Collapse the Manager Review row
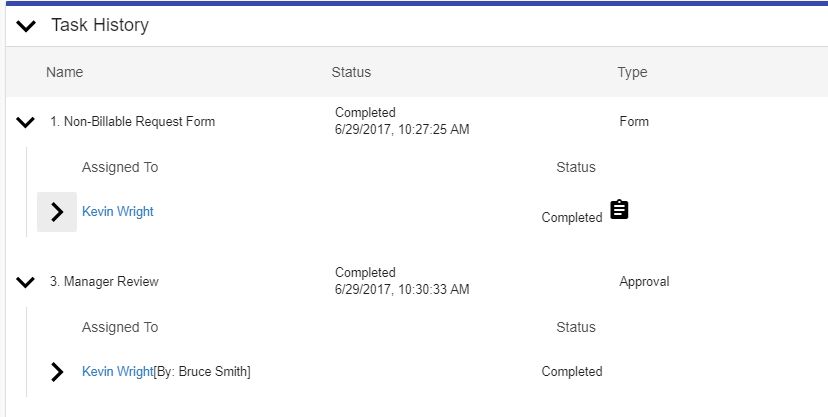Screen dimensions: 828x417 pos(25,282)
